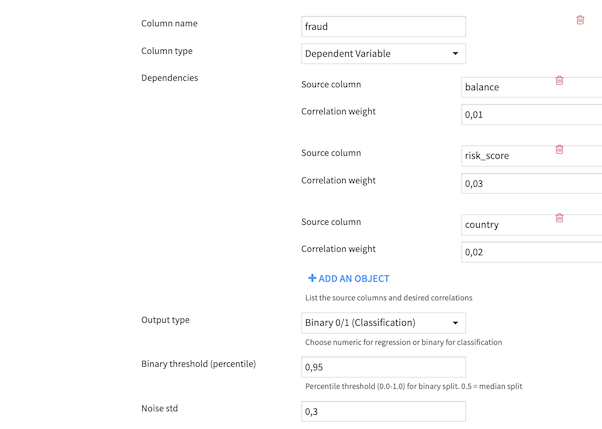Viewport: 602px width, 429px height.
Task: Click the country source column field
Action: [505, 225]
